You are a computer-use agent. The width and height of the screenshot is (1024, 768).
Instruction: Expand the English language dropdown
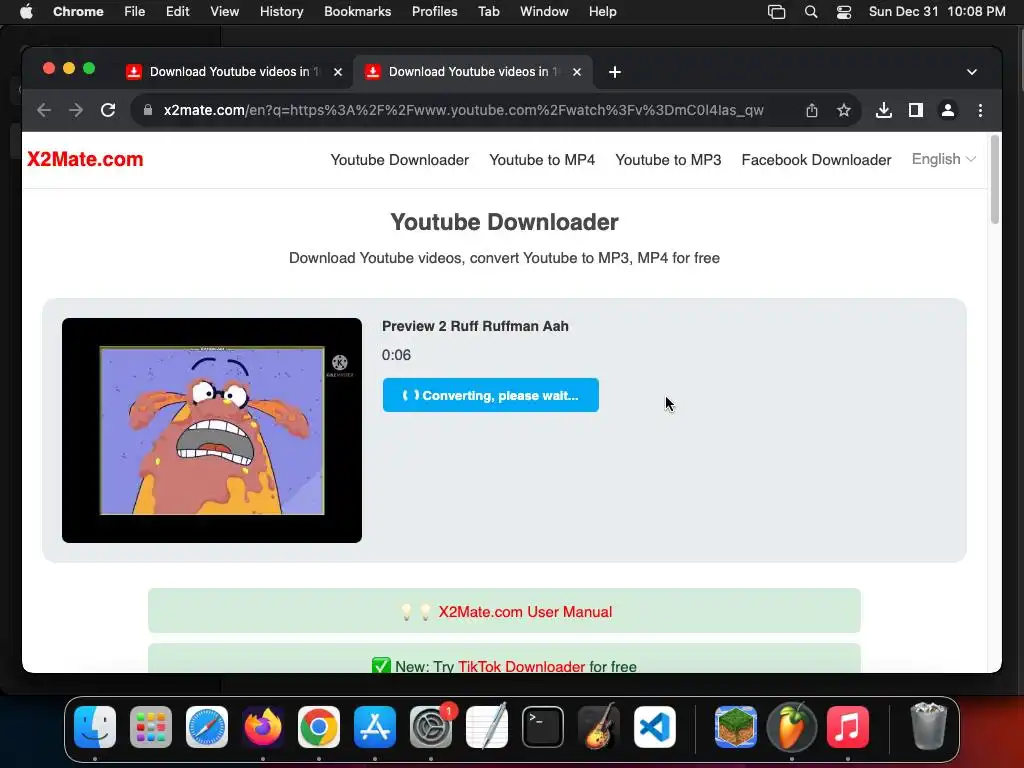pos(944,159)
